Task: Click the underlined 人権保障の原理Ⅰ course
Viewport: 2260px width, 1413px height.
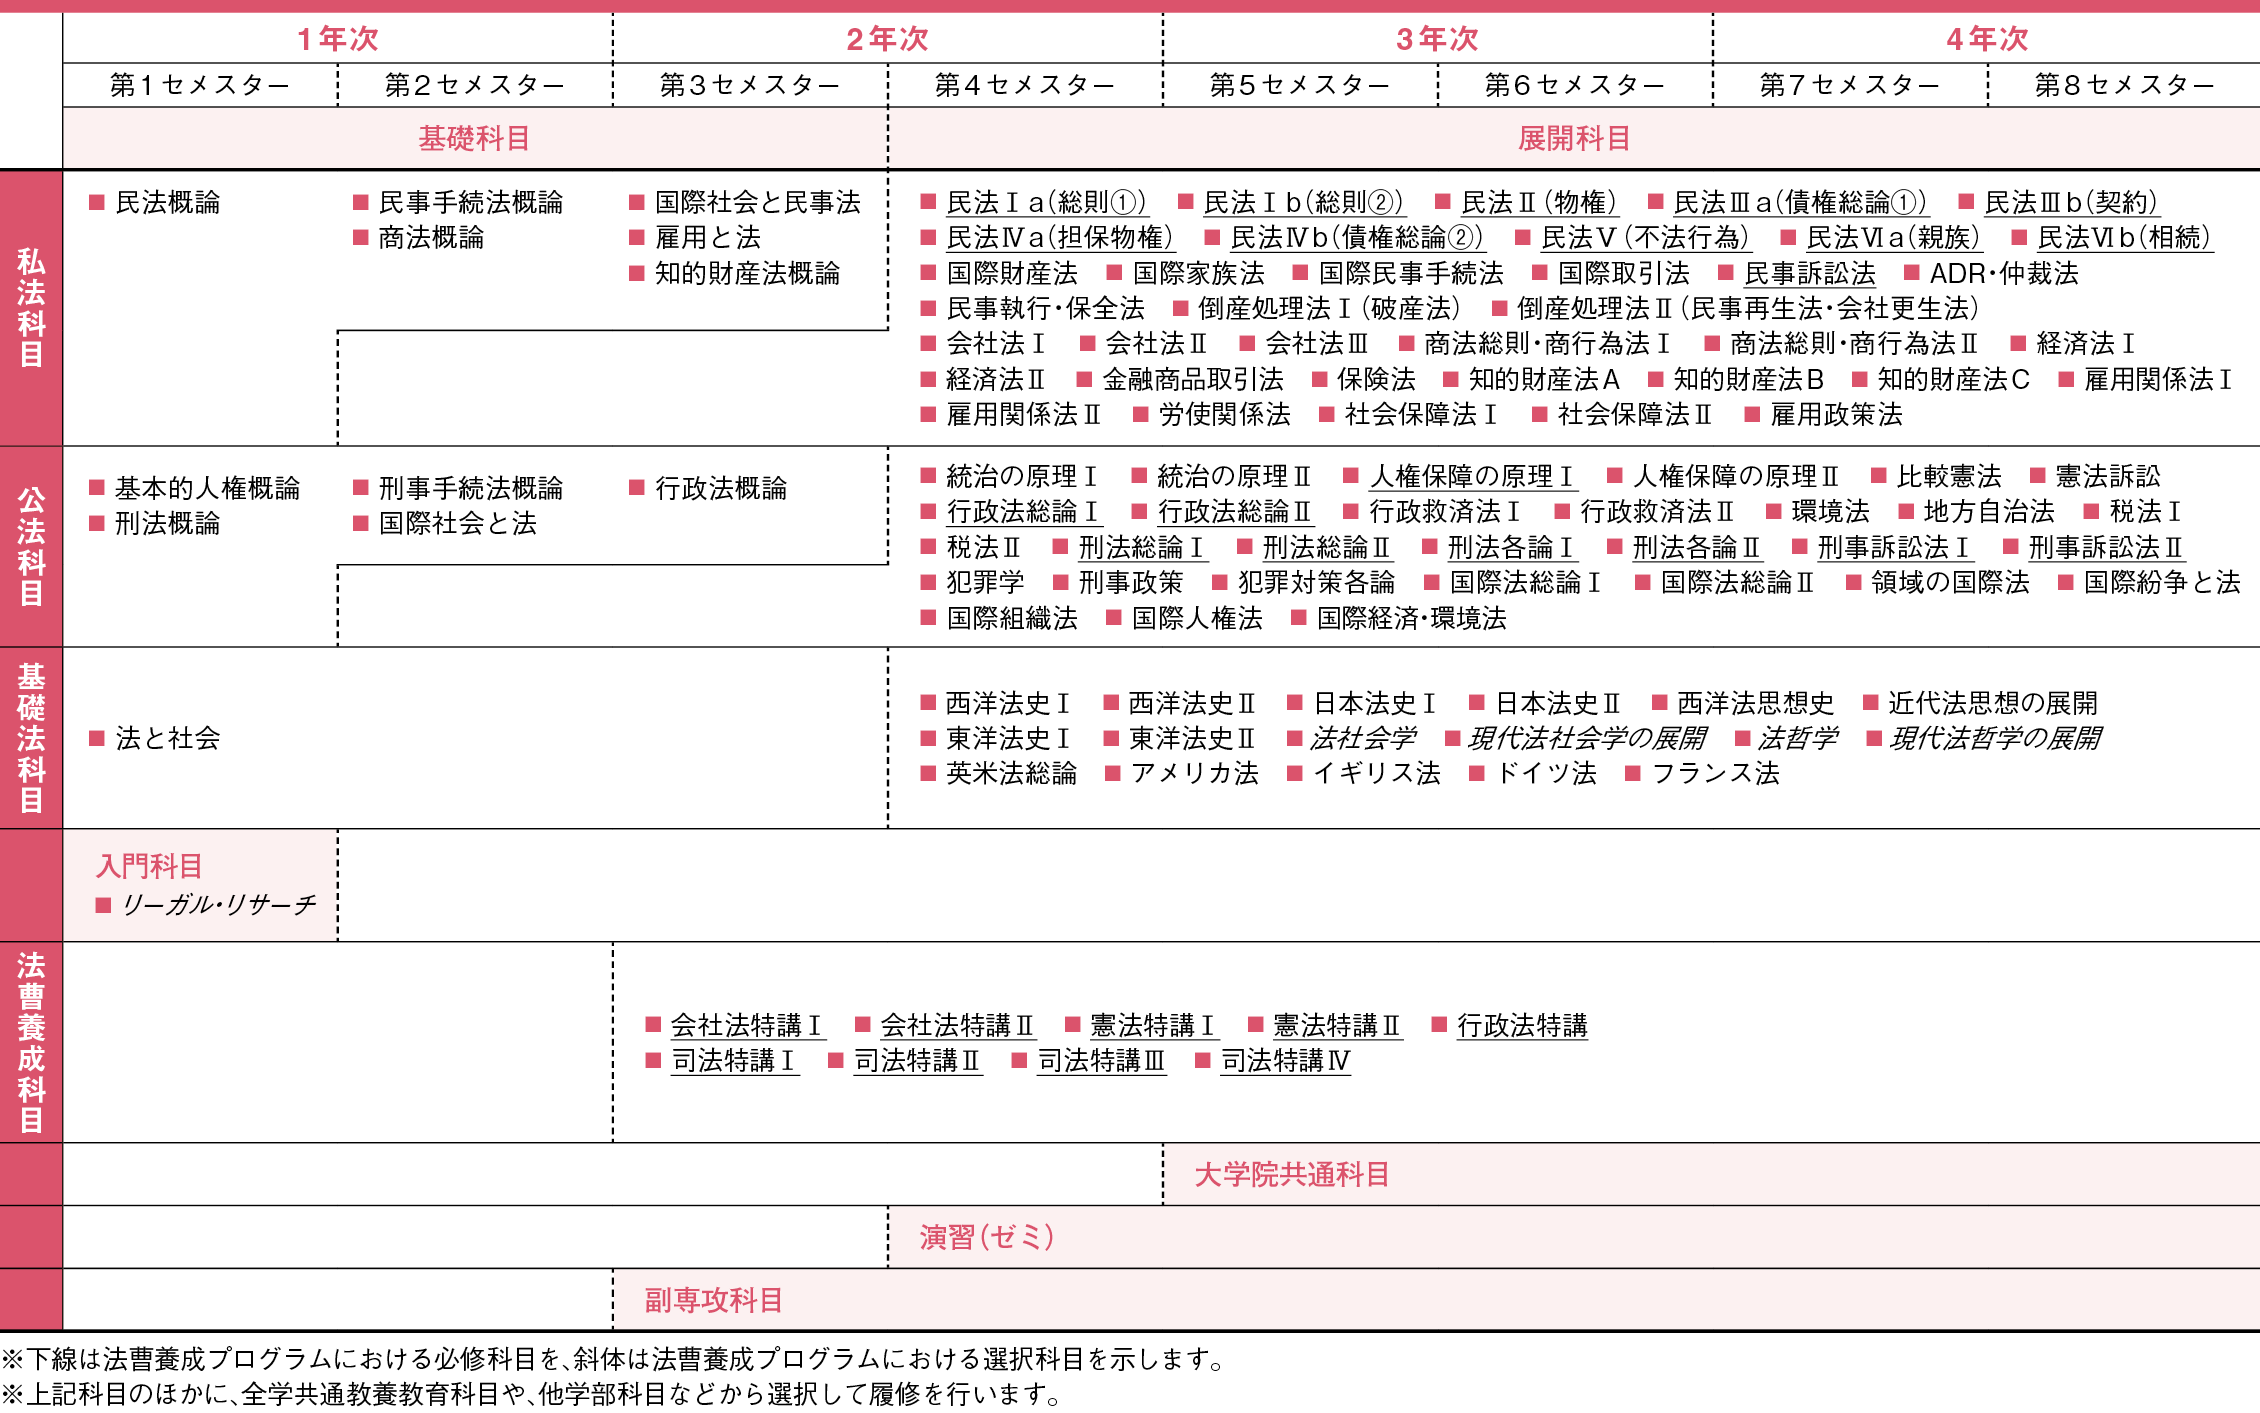Action: coord(1473,477)
